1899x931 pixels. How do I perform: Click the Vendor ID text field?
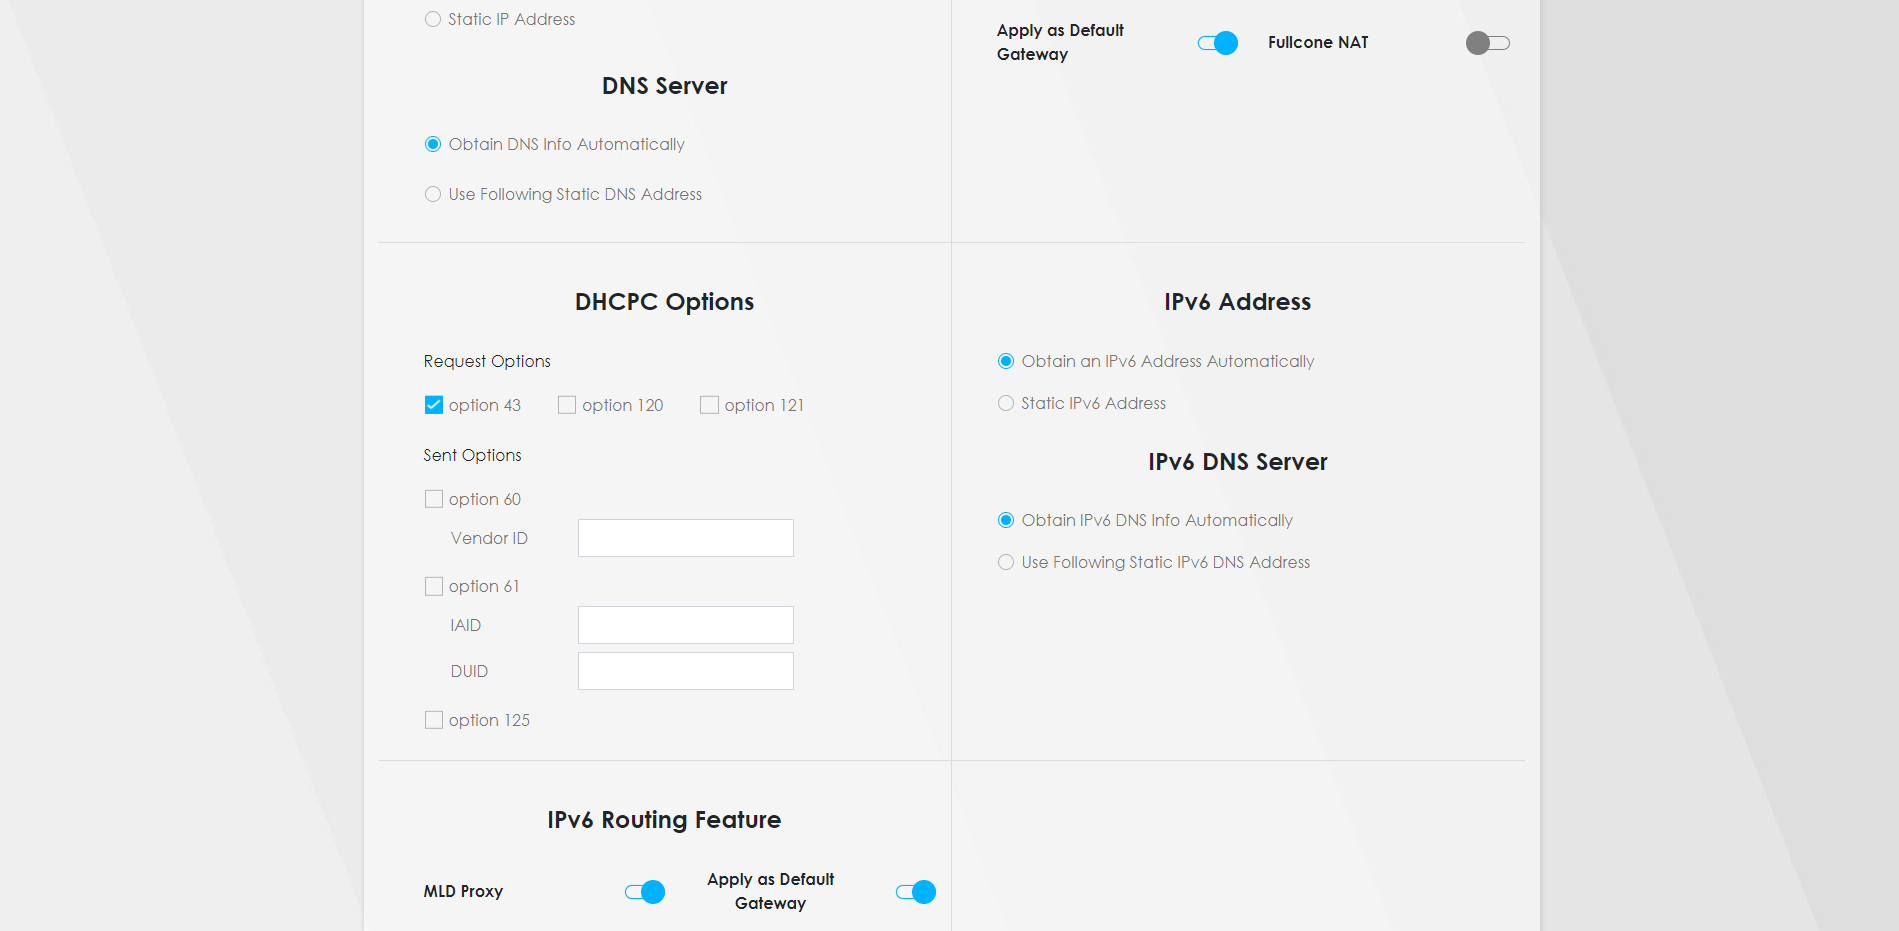click(685, 538)
